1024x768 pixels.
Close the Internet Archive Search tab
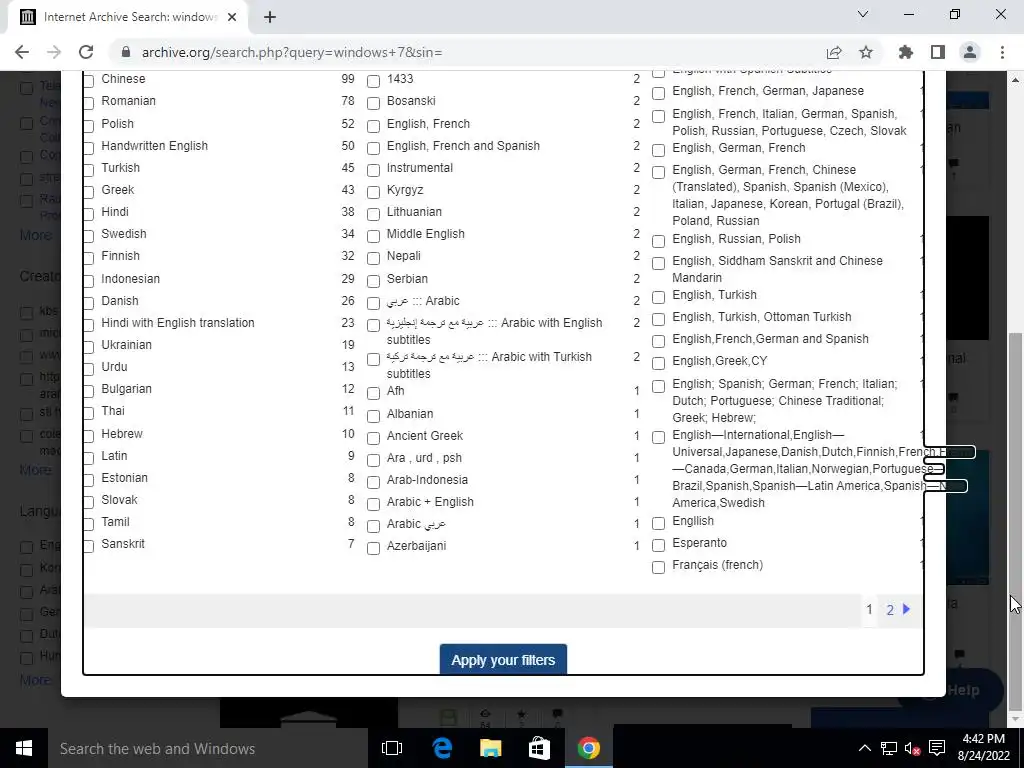coord(232,17)
